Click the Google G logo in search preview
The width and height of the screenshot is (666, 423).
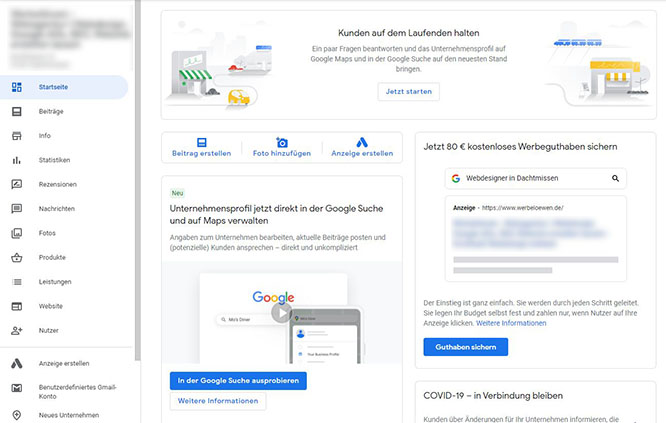(x=456, y=178)
